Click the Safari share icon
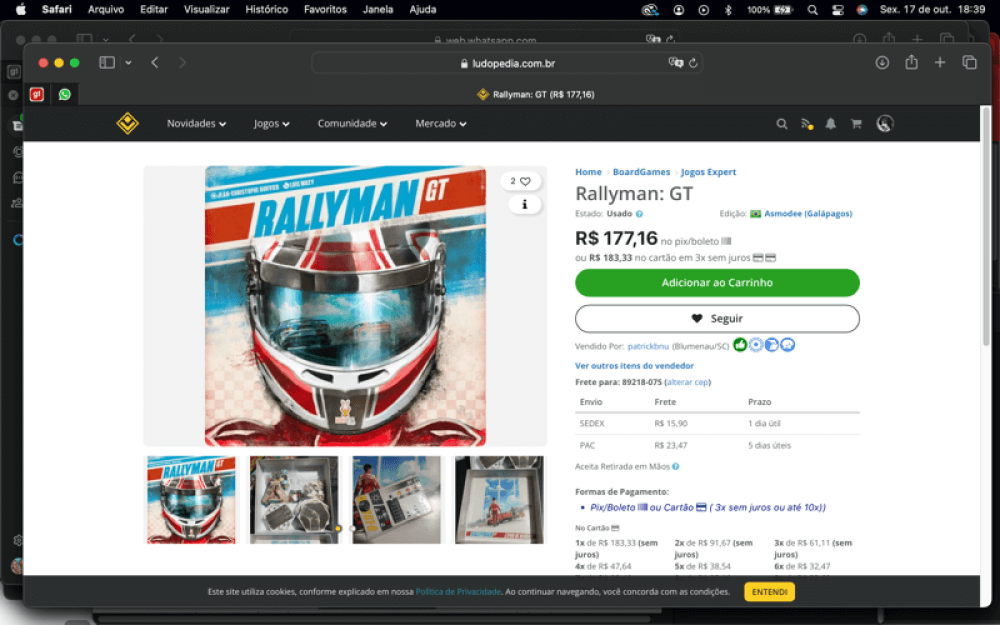The height and width of the screenshot is (625, 1000). click(x=911, y=63)
